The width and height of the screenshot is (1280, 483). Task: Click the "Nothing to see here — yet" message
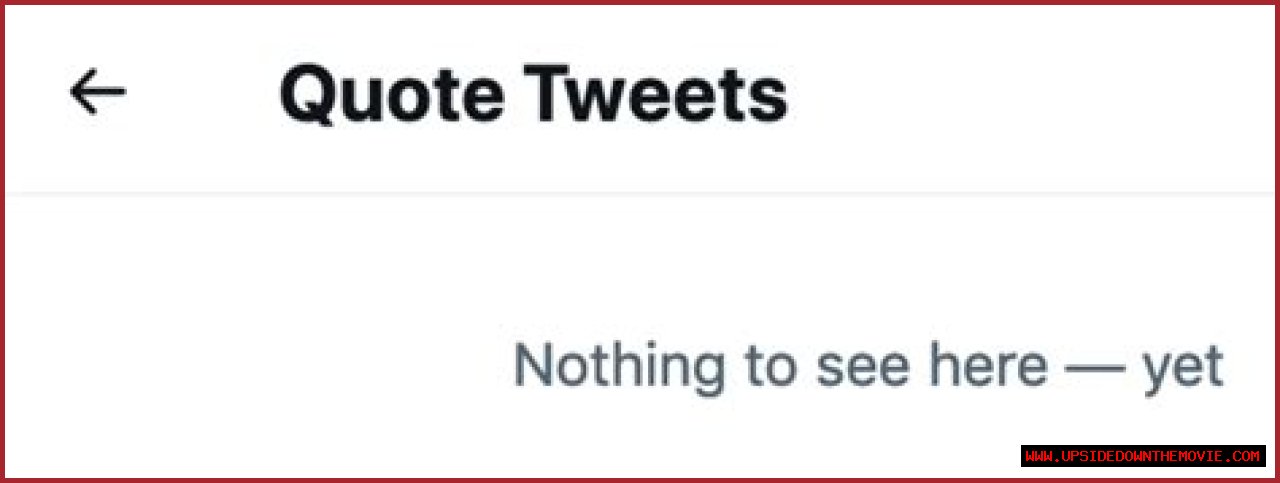coord(868,366)
